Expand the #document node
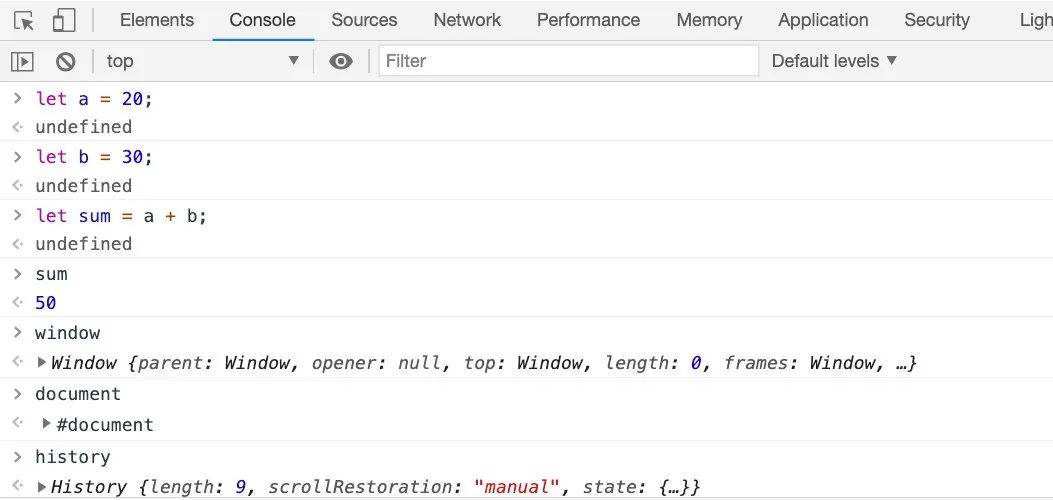 46,423
